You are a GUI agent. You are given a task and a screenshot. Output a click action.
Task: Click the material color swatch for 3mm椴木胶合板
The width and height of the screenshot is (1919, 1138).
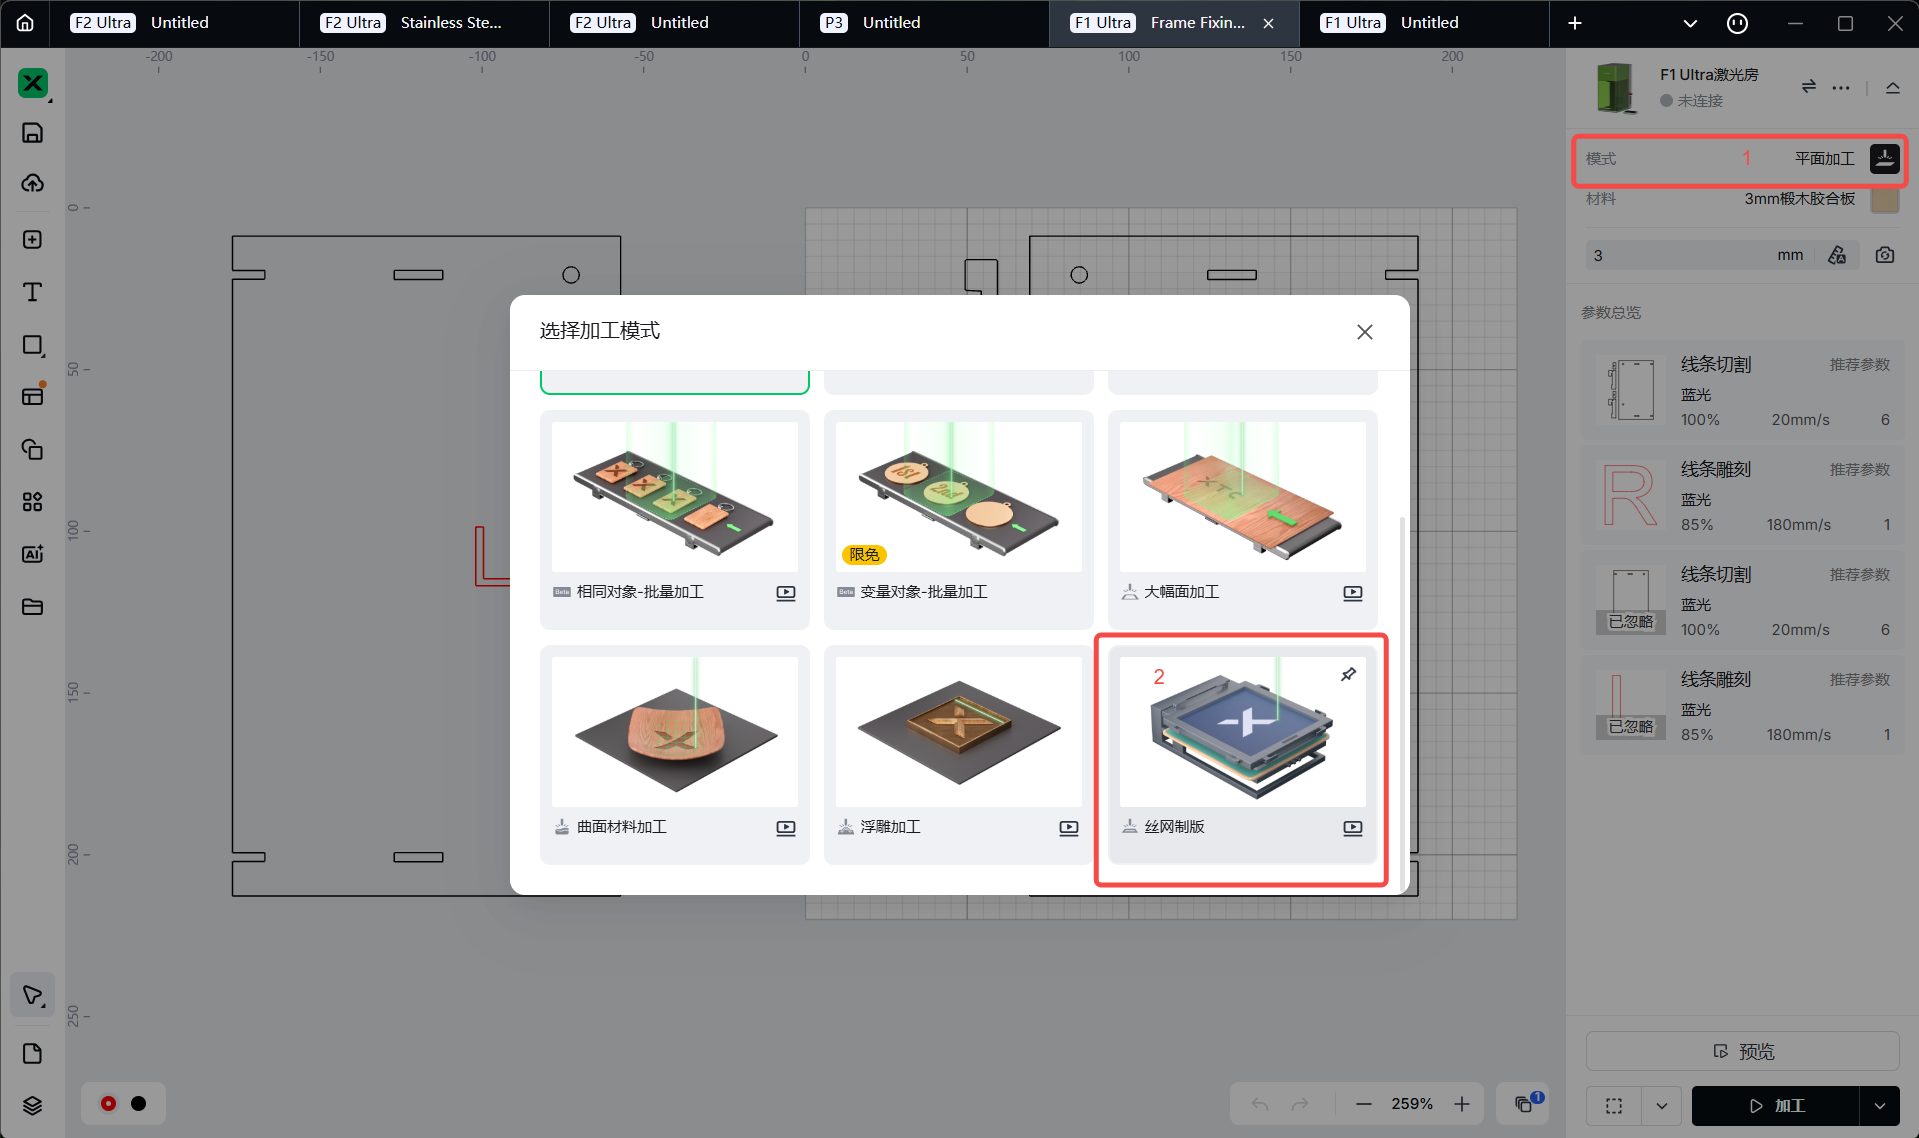pos(1884,199)
